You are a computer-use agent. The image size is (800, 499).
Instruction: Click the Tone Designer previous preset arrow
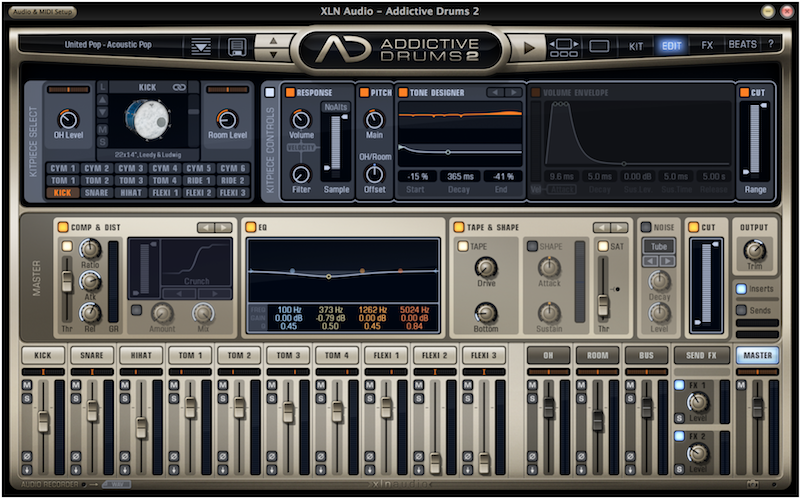(x=495, y=92)
